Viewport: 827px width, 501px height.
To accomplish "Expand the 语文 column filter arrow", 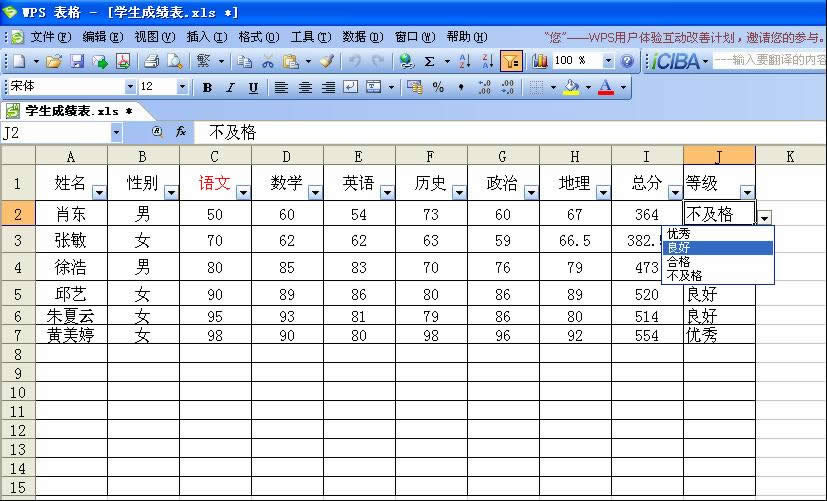I will pyautogui.click(x=243, y=193).
